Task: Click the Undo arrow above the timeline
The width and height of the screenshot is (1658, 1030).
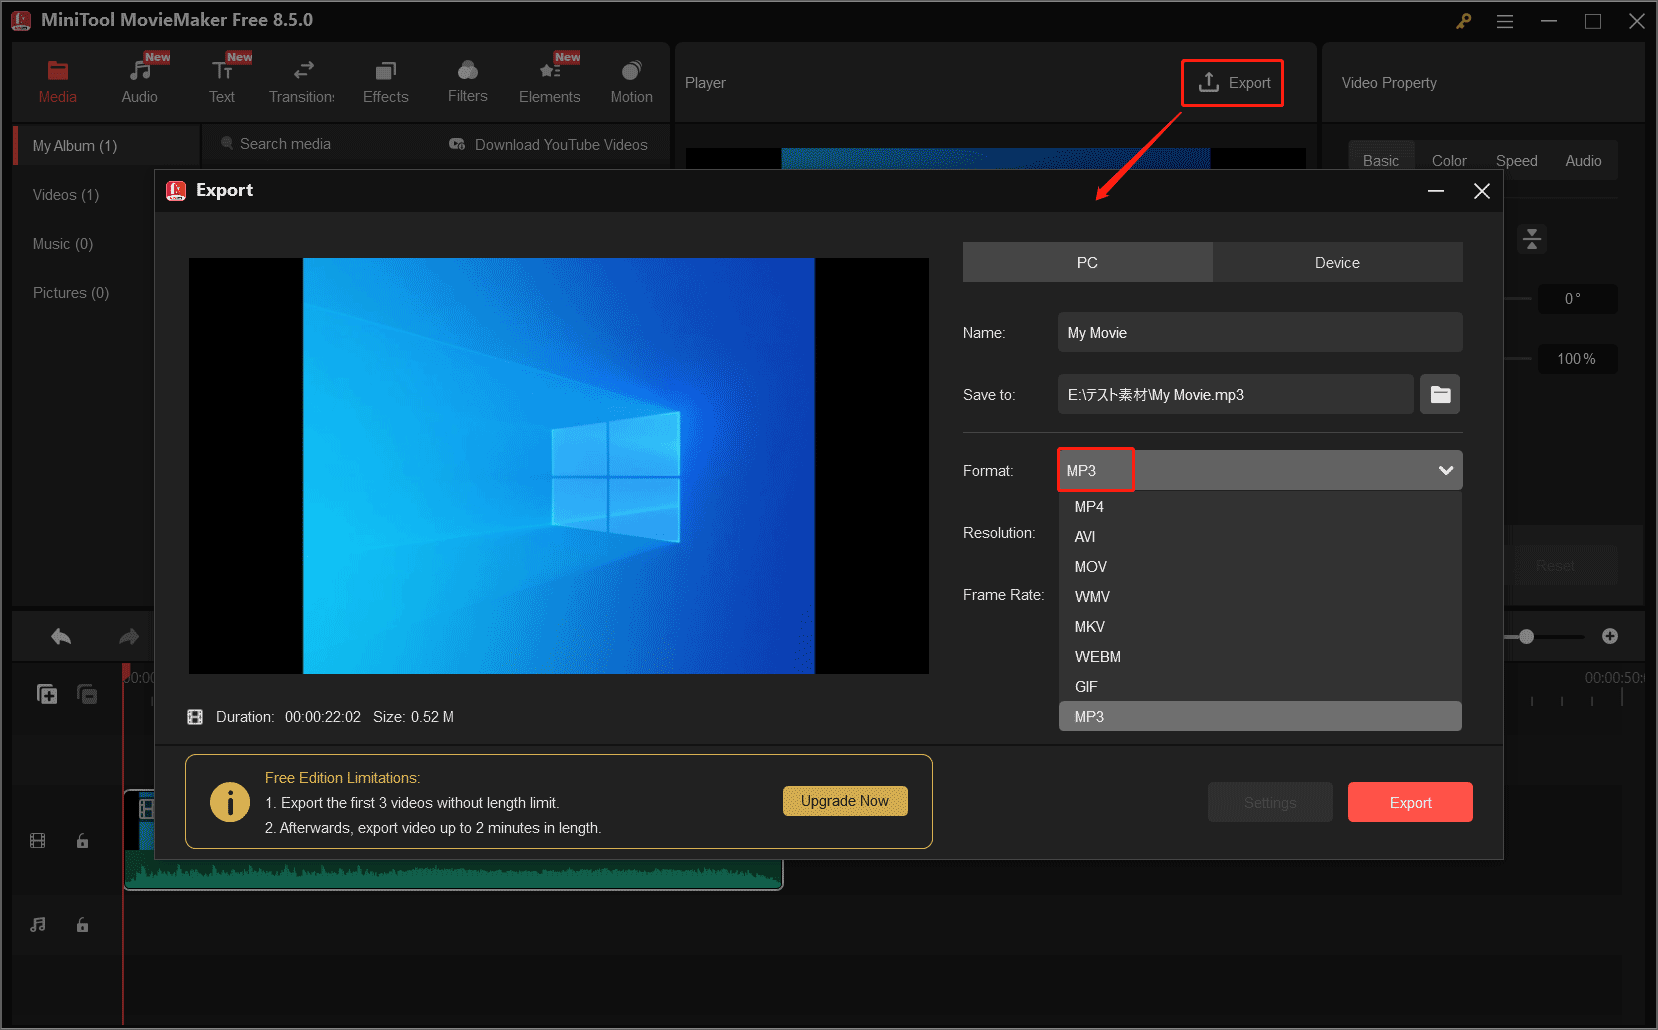Action: pos(60,636)
